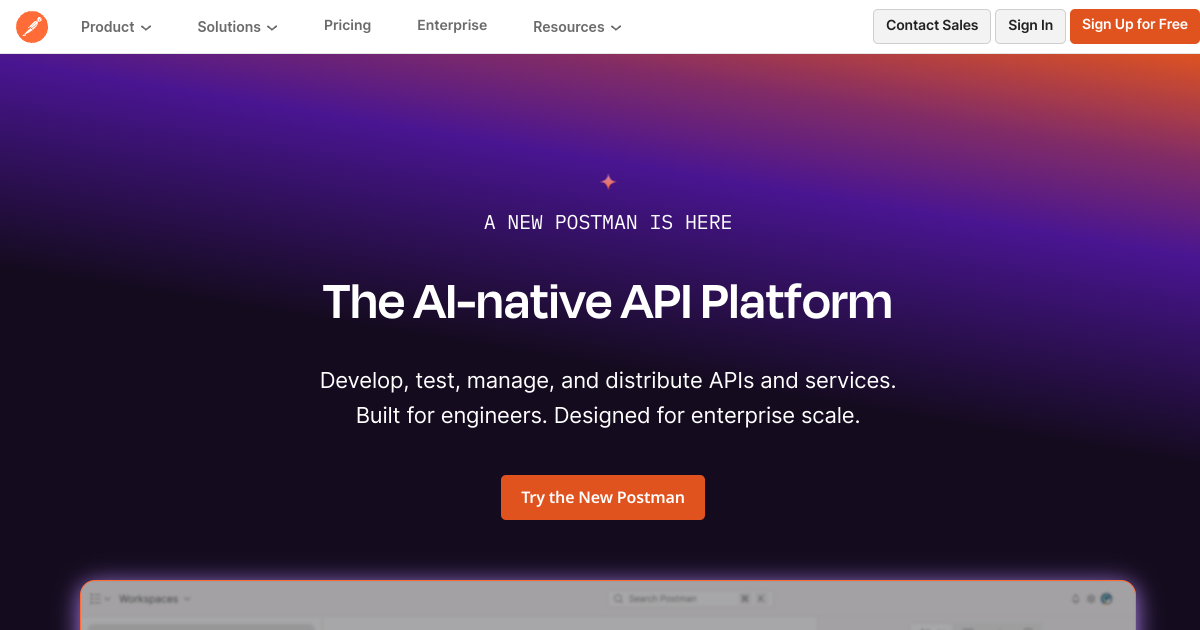Click the 'A NEW POSTMAN IS HERE' text
Image resolution: width=1200 pixels, height=630 pixels.
click(x=608, y=223)
